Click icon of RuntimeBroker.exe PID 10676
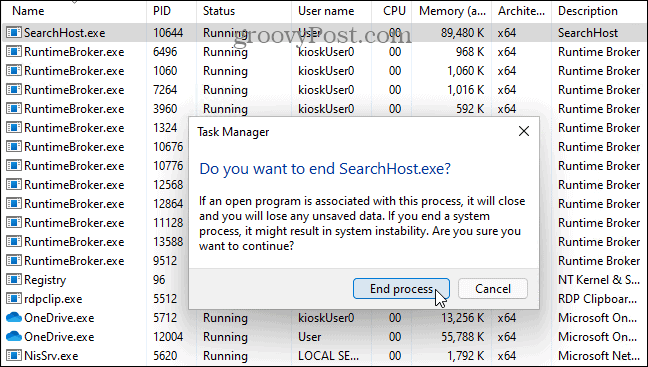The width and height of the screenshot is (648, 367). [x=14, y=147]
